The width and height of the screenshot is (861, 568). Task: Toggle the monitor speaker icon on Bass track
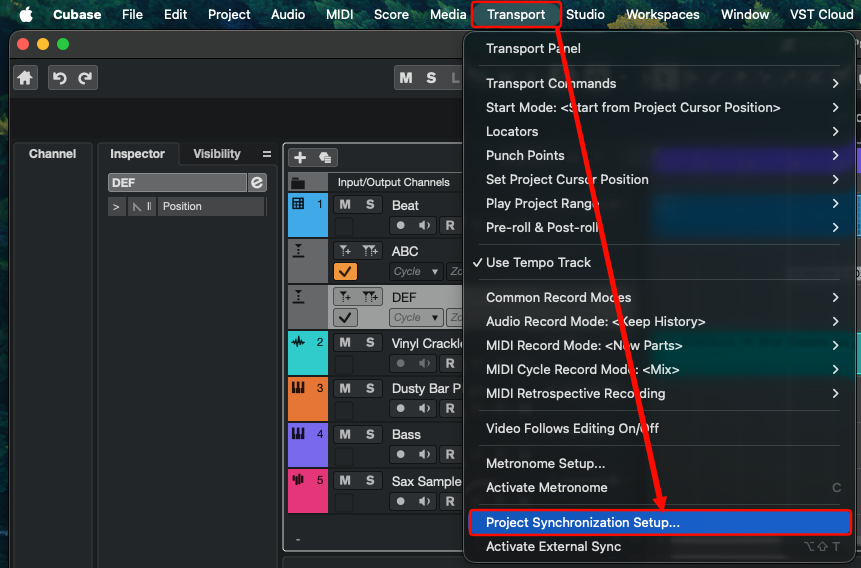[424, 454]
